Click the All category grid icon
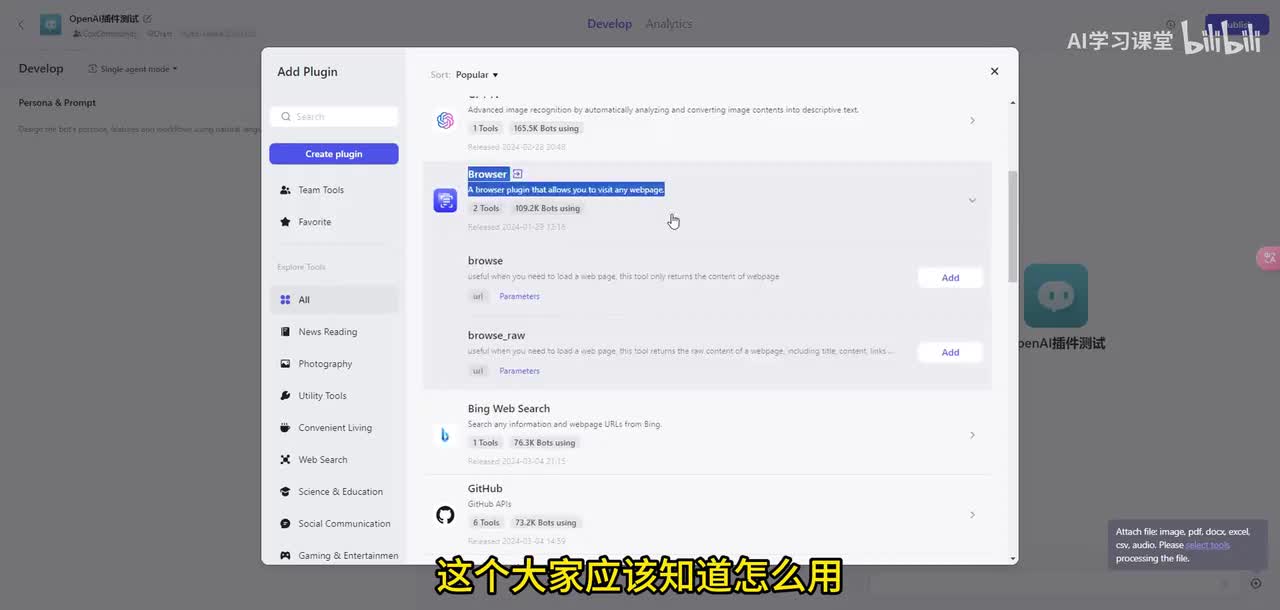The image size is (1280, 610). tap(286, 300)
